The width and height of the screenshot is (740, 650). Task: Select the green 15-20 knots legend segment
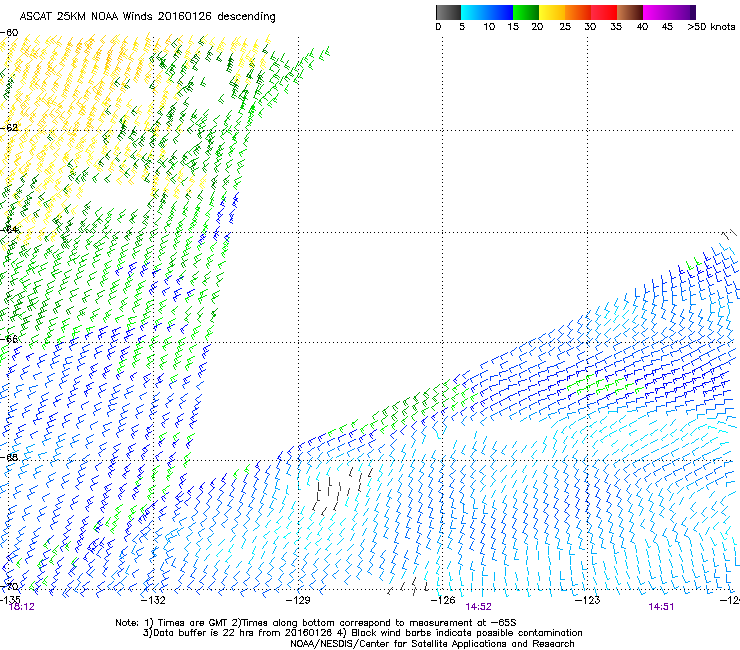click(x=526, y=12)
